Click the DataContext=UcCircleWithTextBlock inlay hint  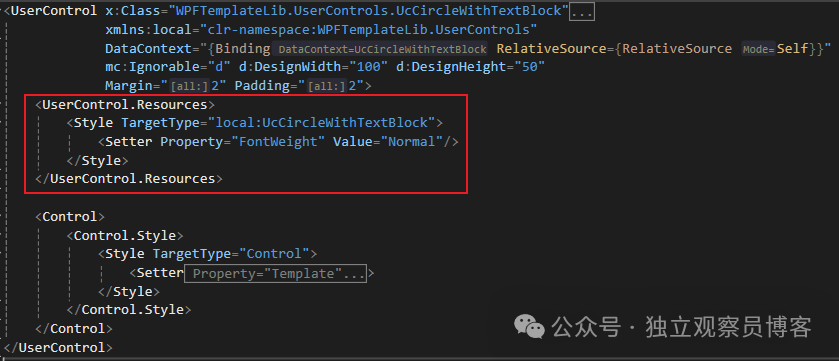click(382, 49)
